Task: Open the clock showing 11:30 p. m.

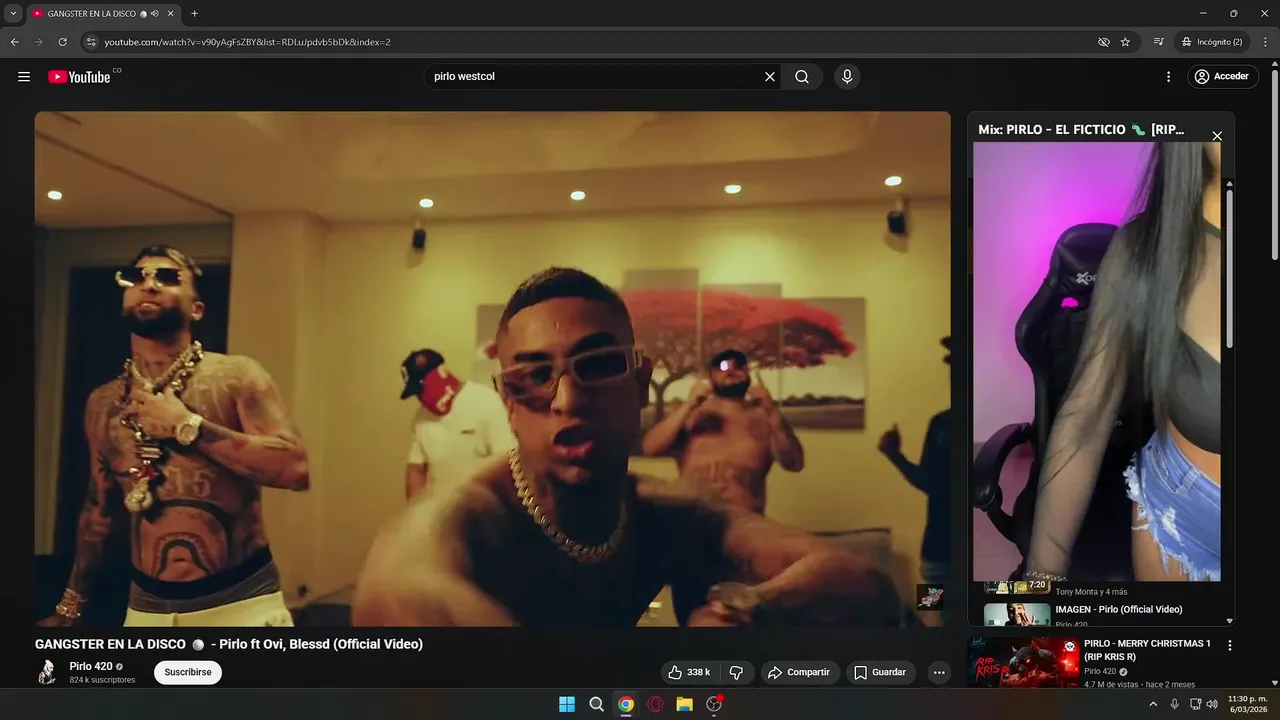Action: pos(1247,704)
